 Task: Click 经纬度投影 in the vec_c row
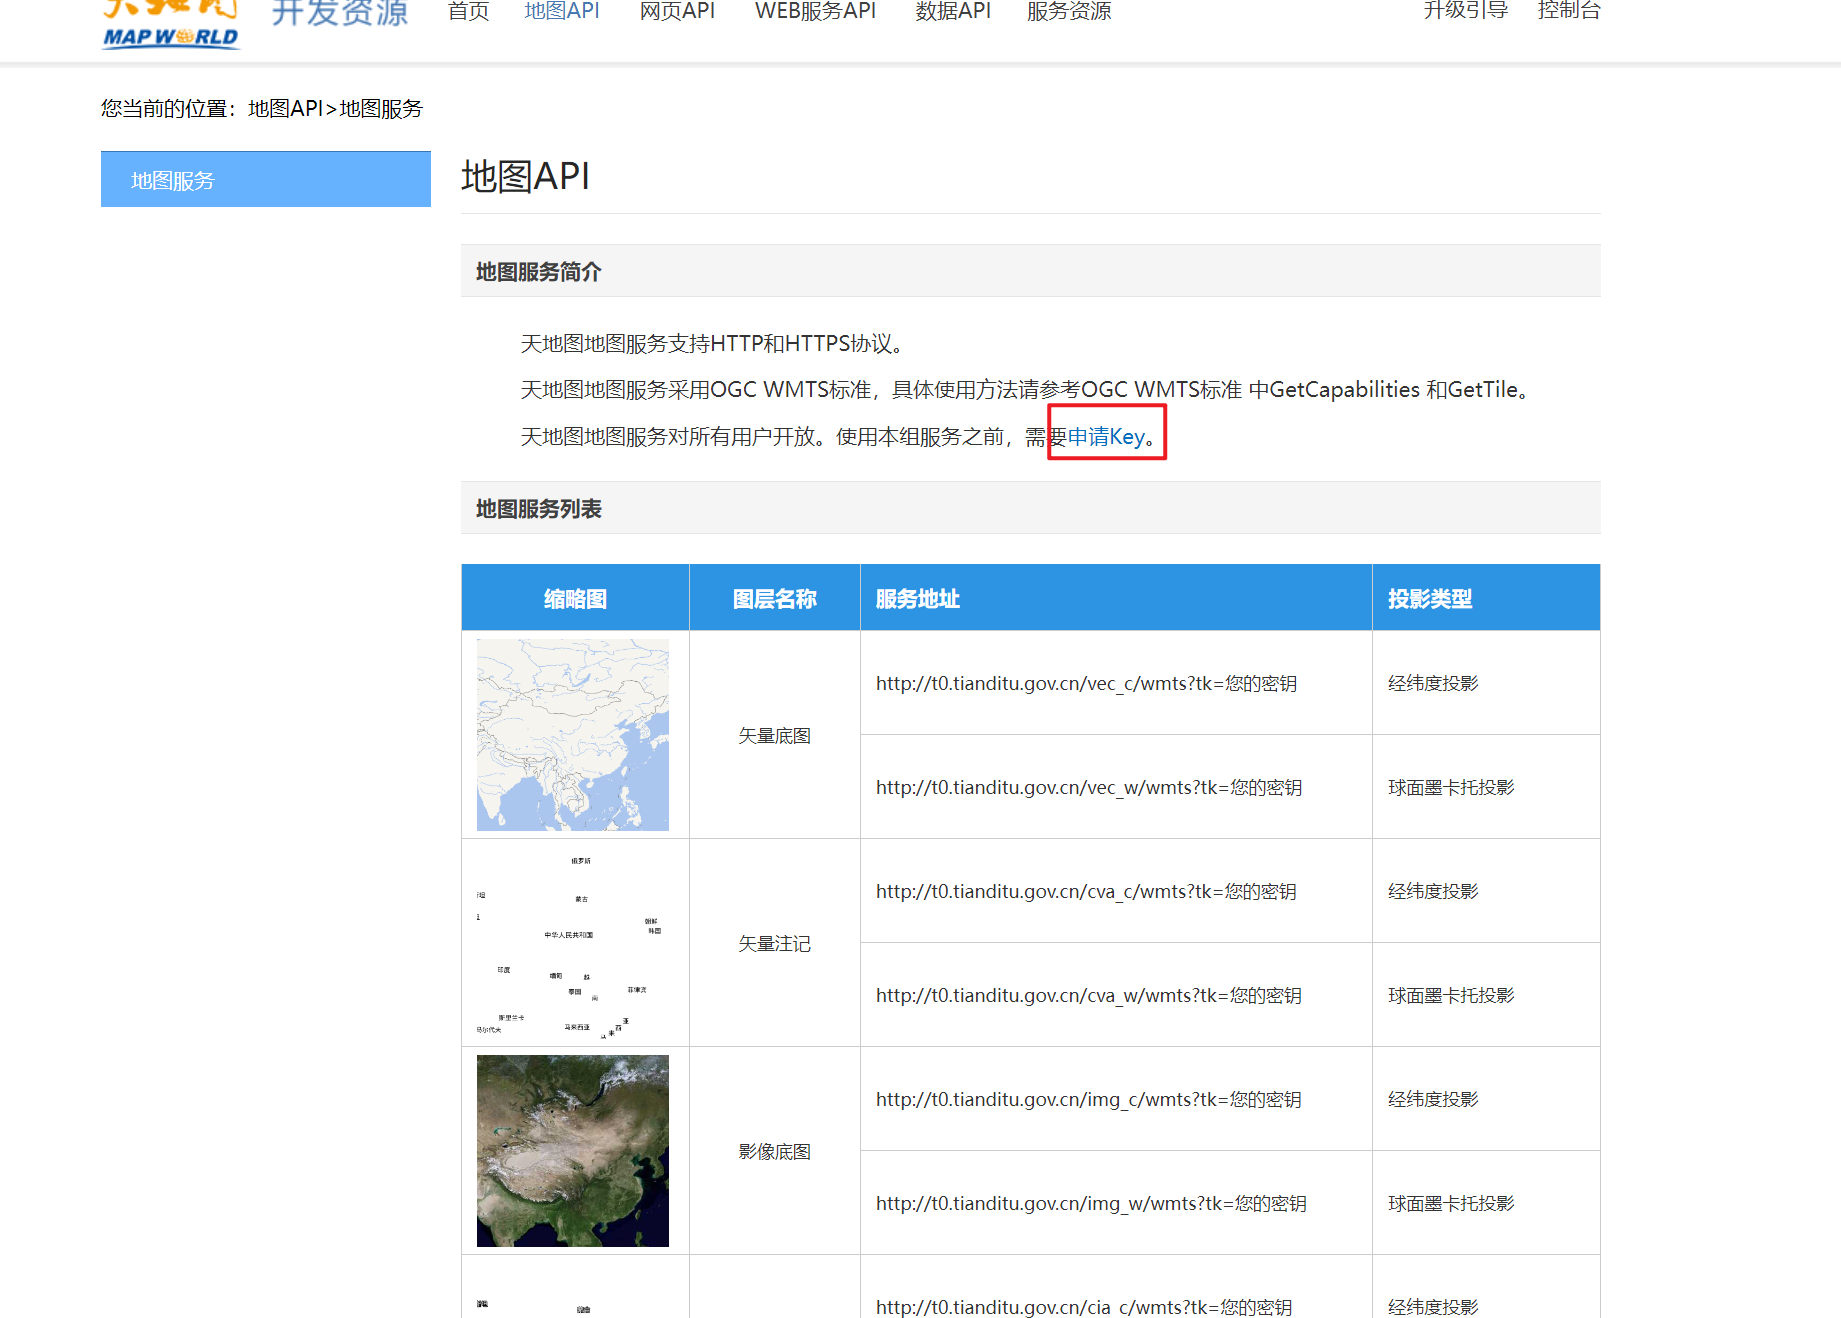pyautogui.click(x=1433, y=683)
